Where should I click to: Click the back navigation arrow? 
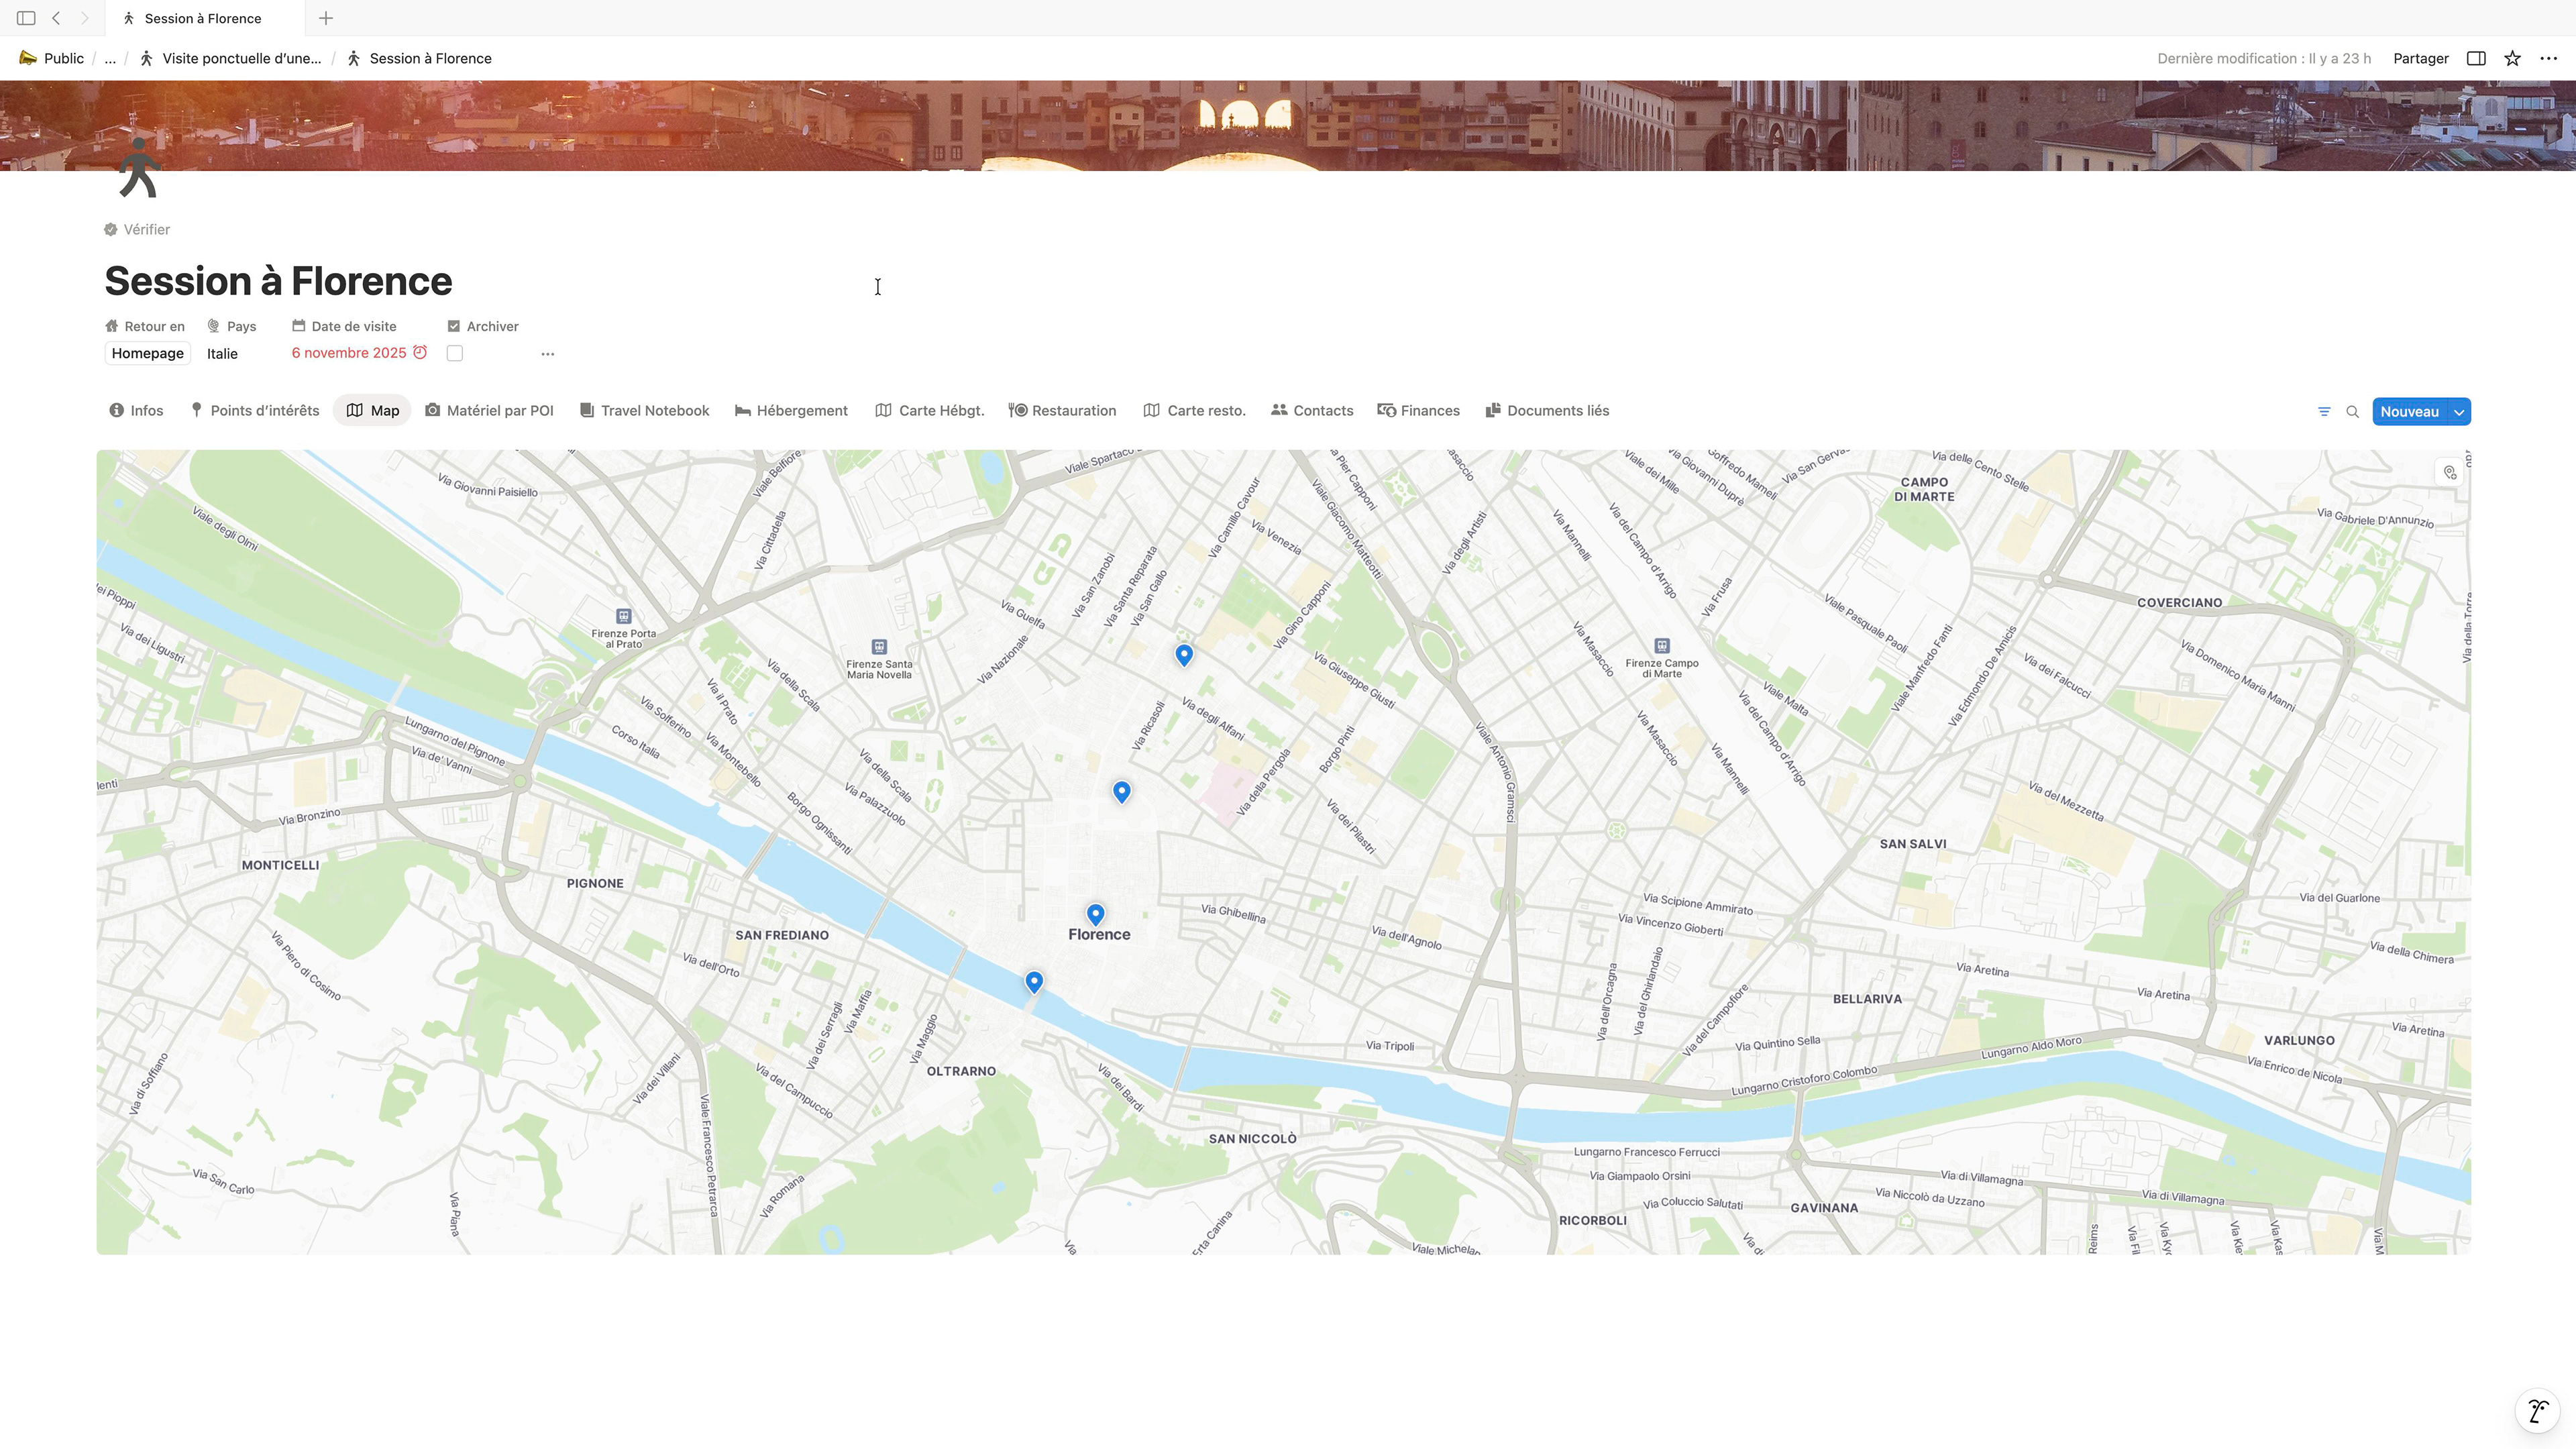(x=56, y=18)
